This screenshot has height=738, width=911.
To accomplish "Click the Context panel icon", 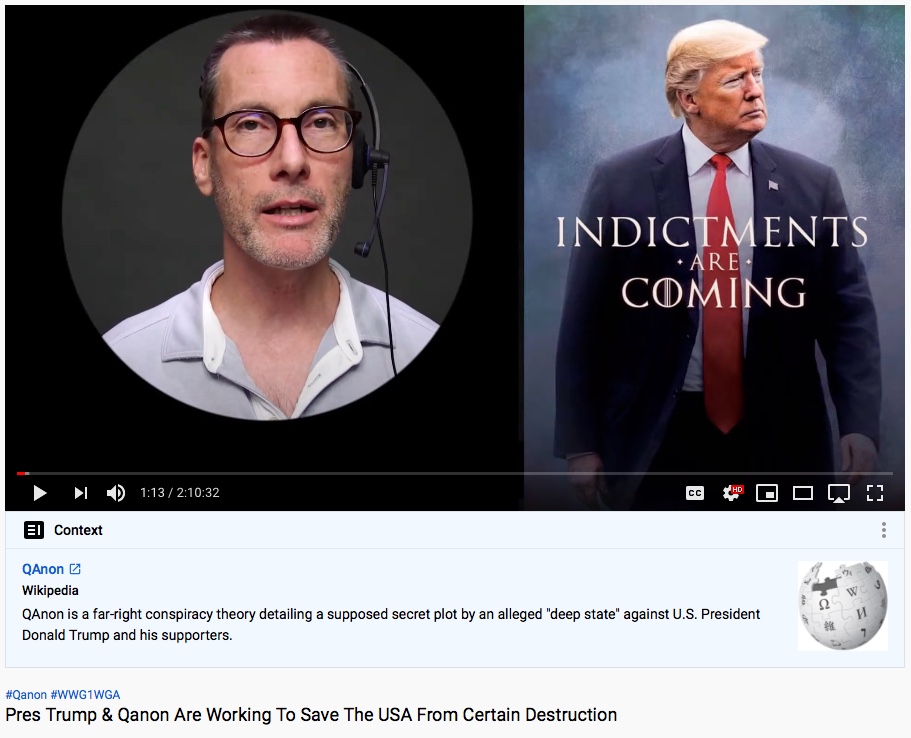I will coord(34,530).
